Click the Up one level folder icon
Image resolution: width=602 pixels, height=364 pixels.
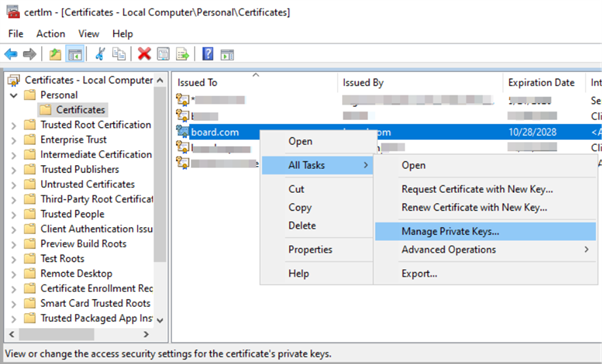coord(55,54)
